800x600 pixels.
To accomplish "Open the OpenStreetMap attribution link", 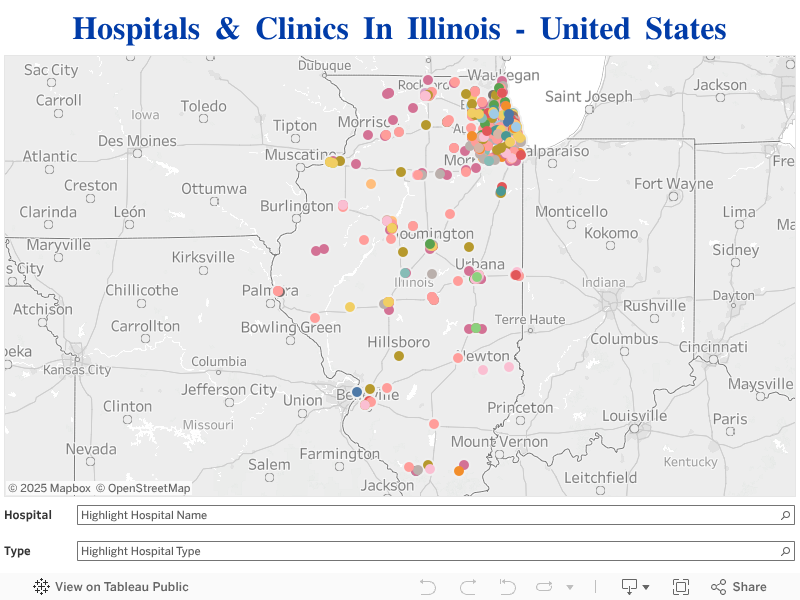I will [x=143, y=488].
